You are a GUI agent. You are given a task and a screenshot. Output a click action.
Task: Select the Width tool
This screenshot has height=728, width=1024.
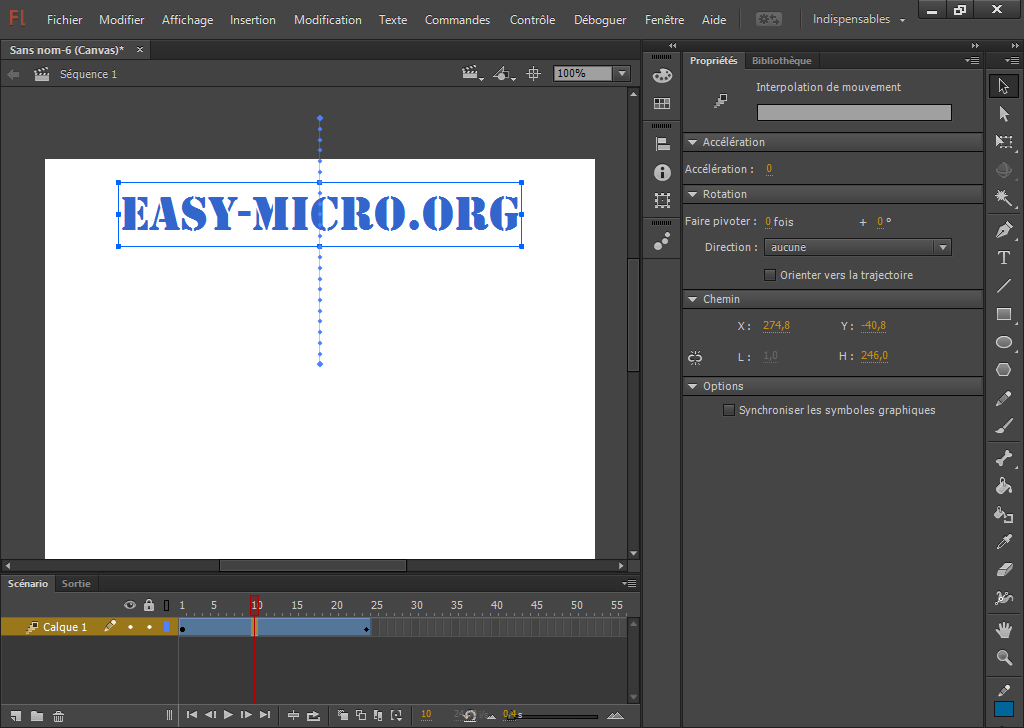[1004, 597]
